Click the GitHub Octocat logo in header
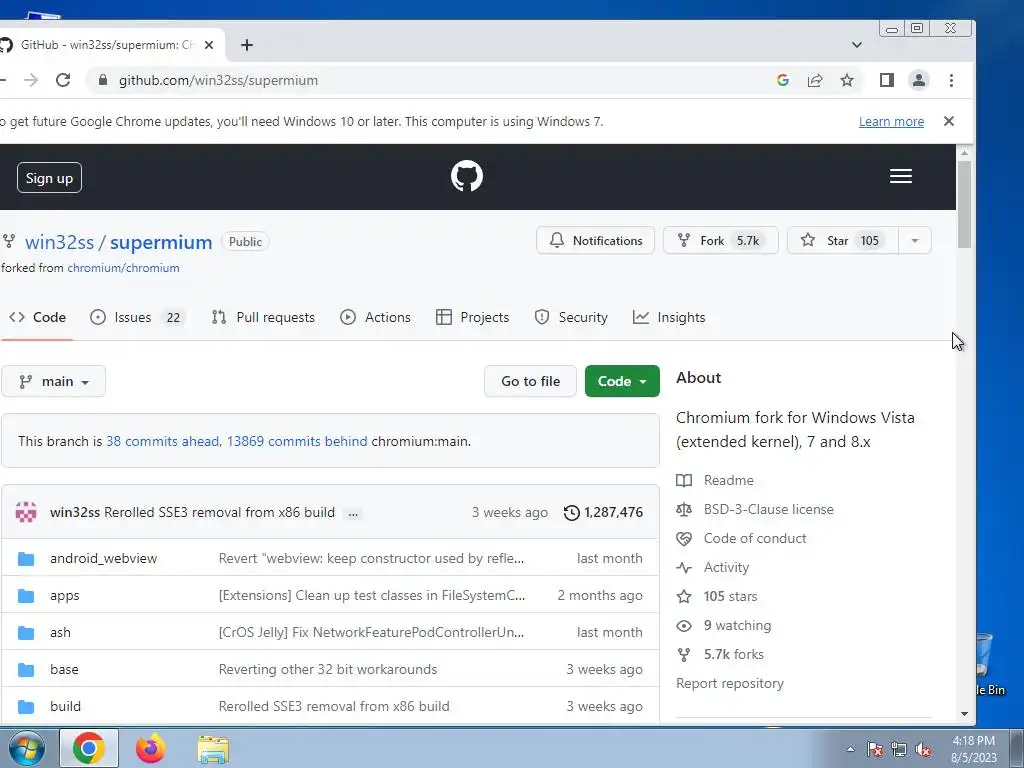The width and height of the screenshot is (1024, 768). 466,176
